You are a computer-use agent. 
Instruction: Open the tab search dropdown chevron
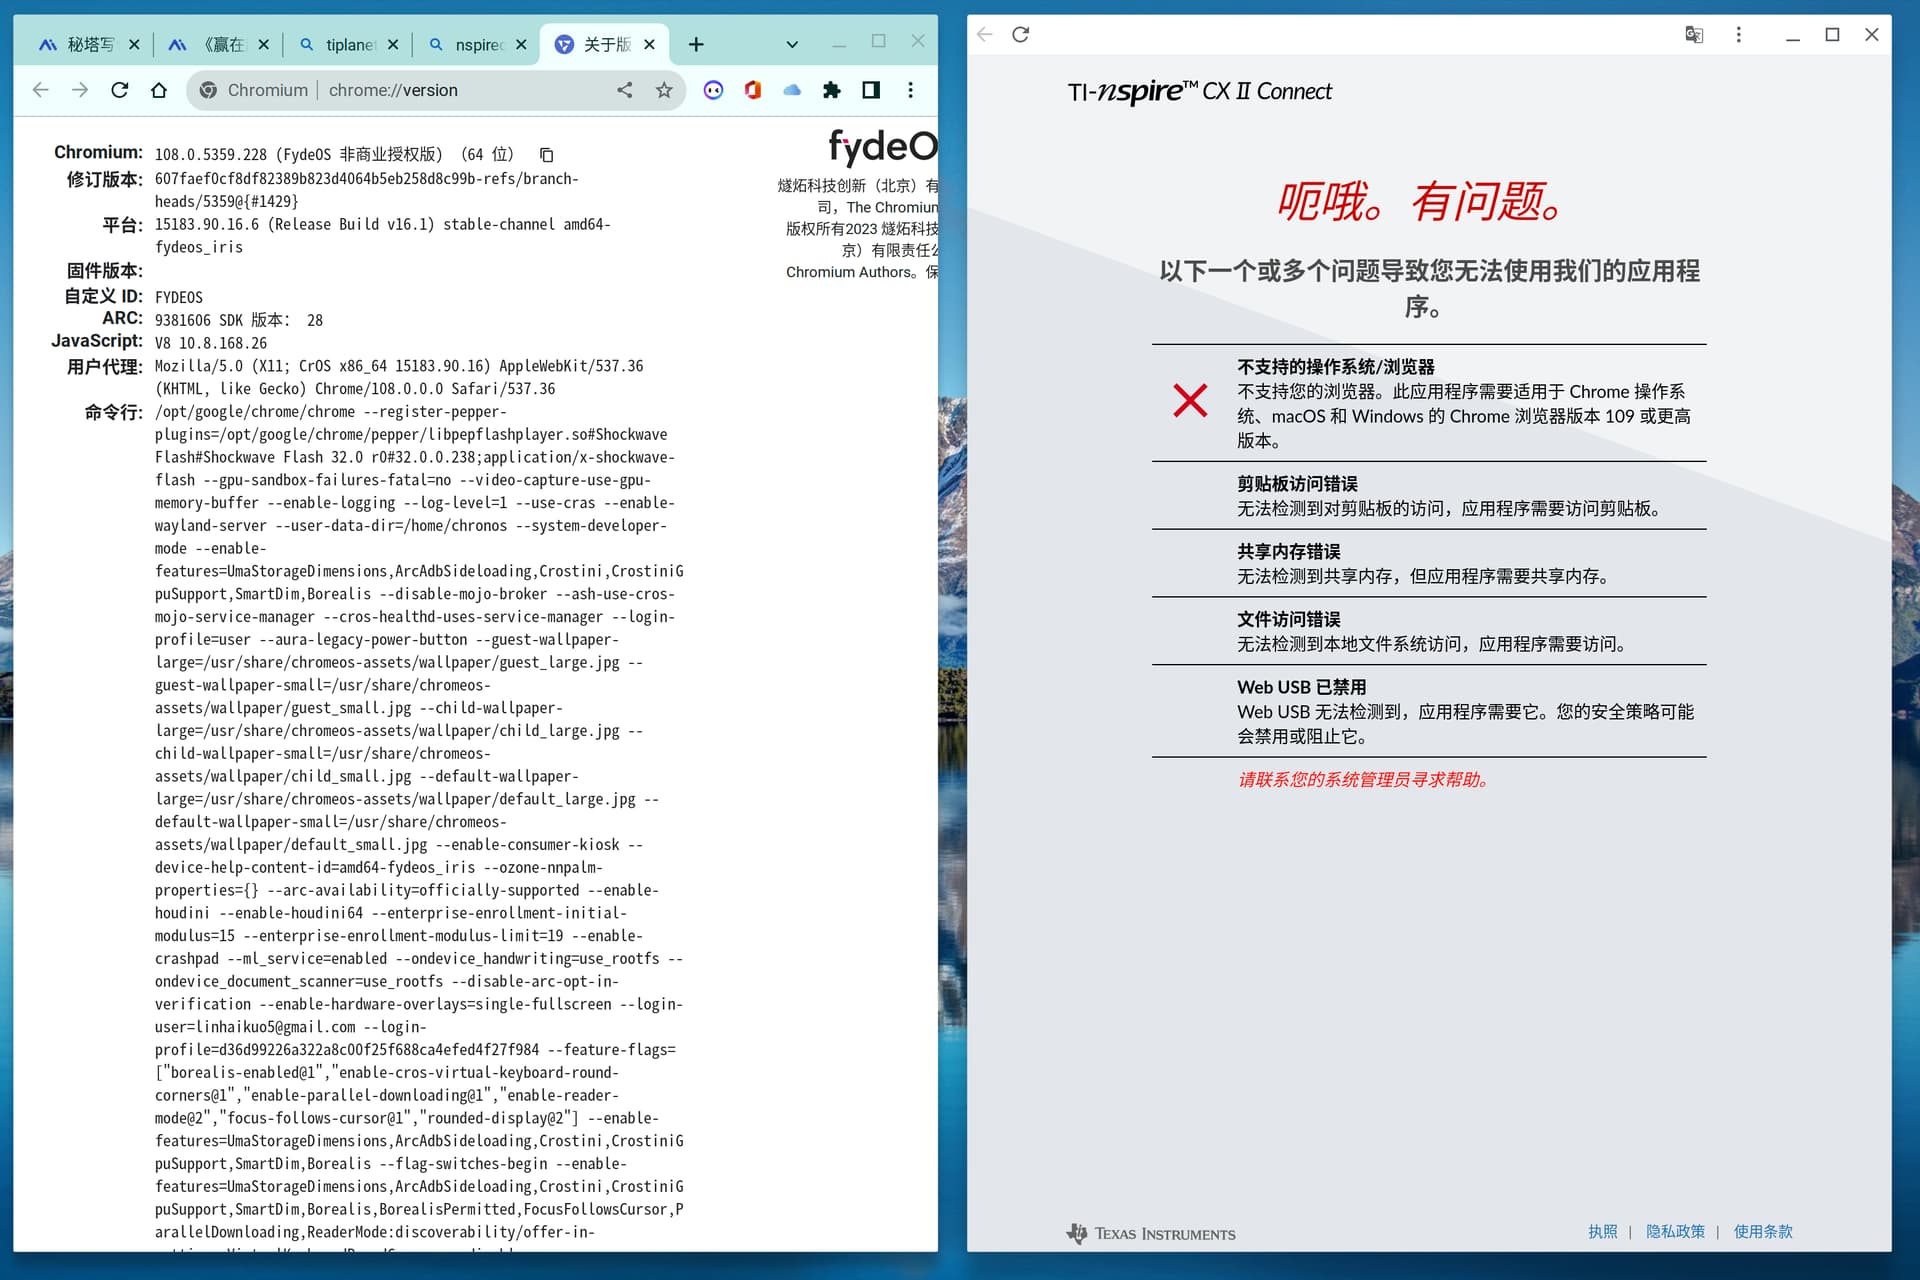pos(792,44)
